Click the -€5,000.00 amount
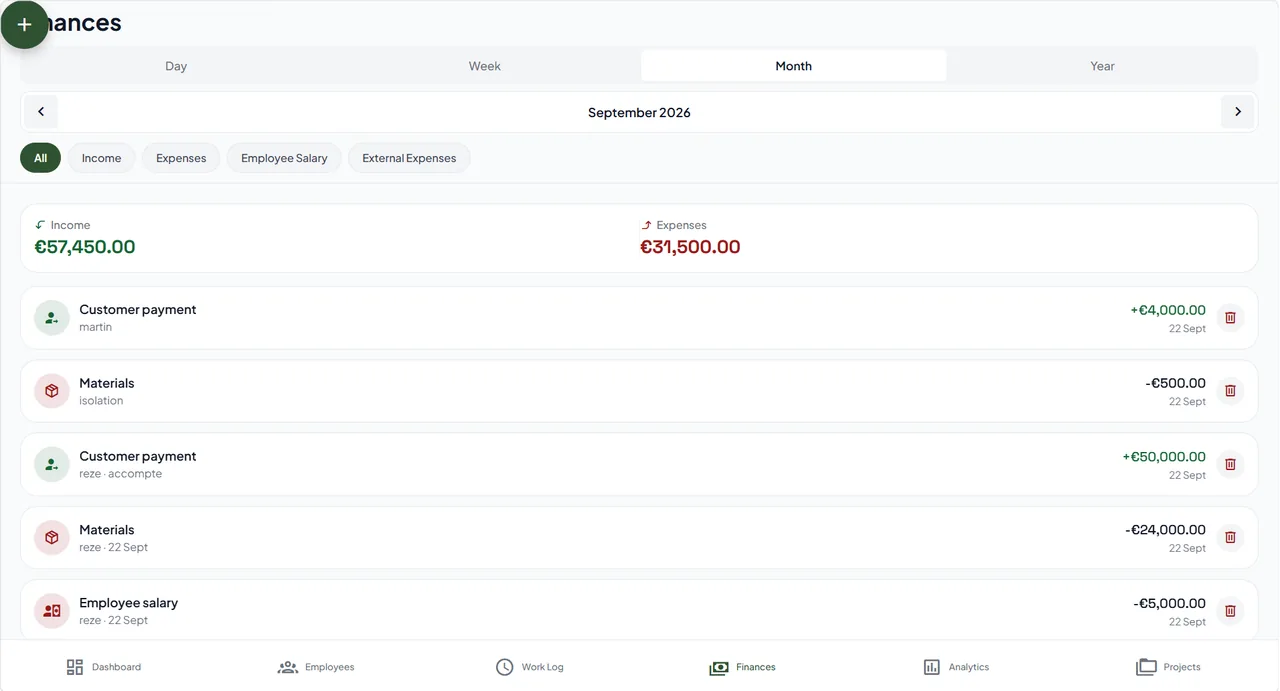Image resolution: width=1280 pixels, height=691 pixels. coord(1169,603)
